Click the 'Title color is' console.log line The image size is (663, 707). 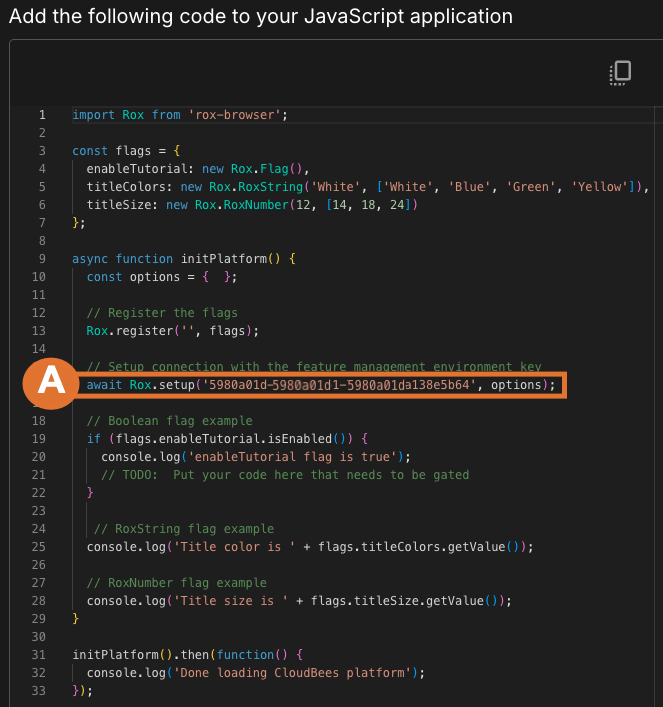tap(310, 547)
